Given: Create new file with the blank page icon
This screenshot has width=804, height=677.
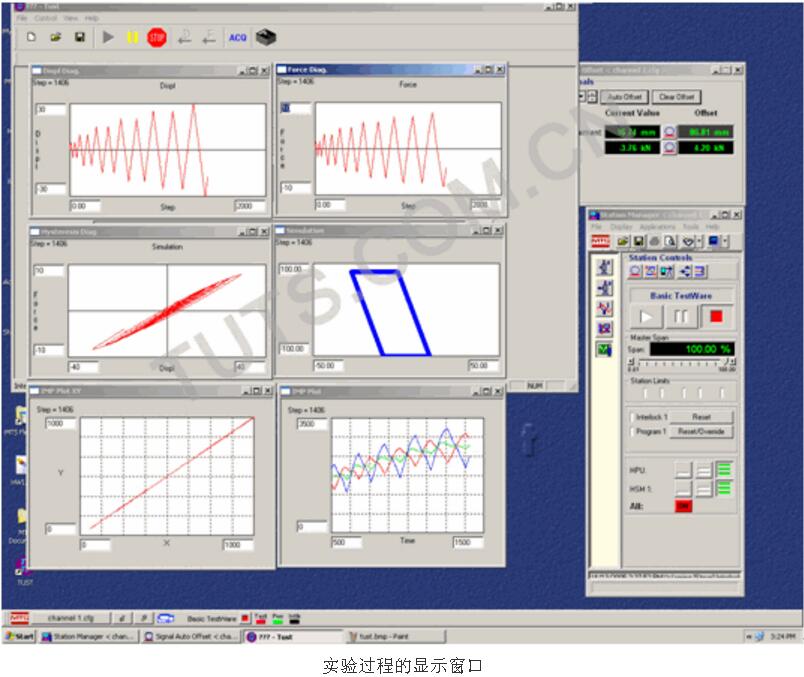Looking at the screenshot, I should click(x=31, y=37).
